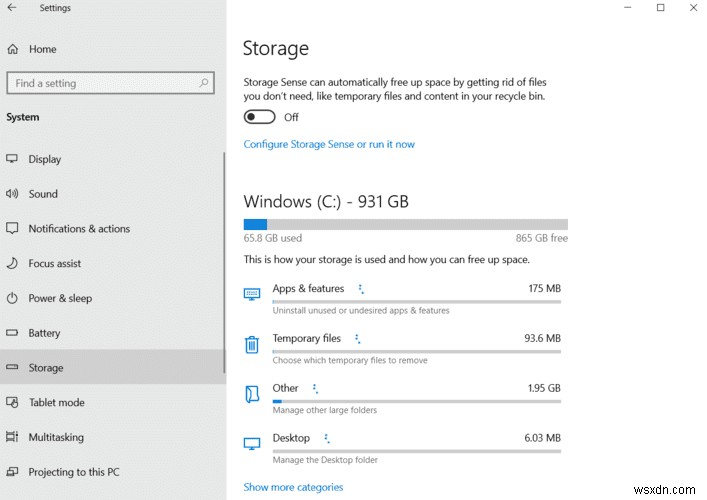Go to Notifications & actions
This screenshot has width=707, height=500.
point(112,229)
